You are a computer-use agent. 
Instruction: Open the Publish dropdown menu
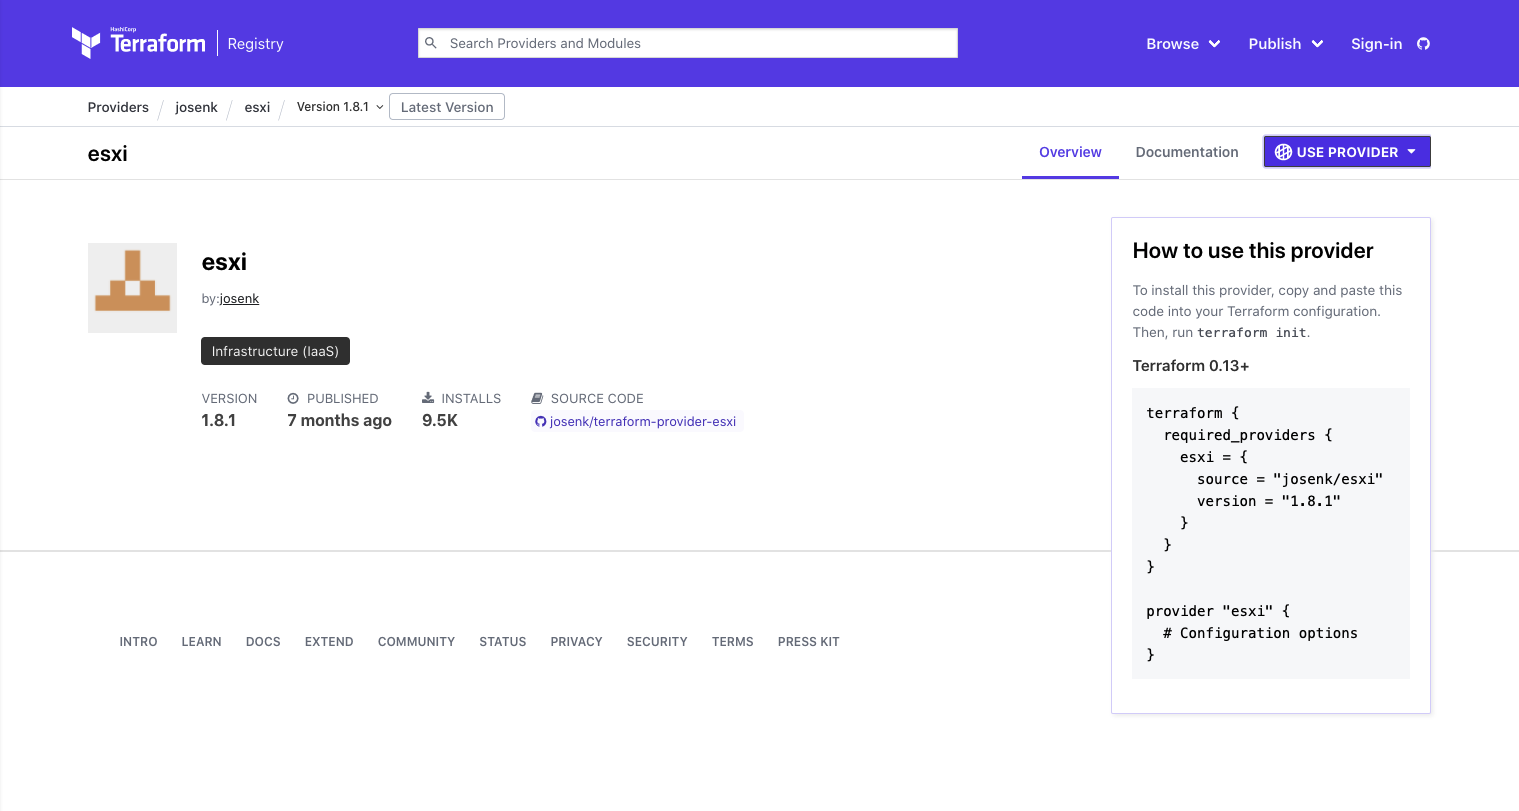click(x=1284, y=43)
